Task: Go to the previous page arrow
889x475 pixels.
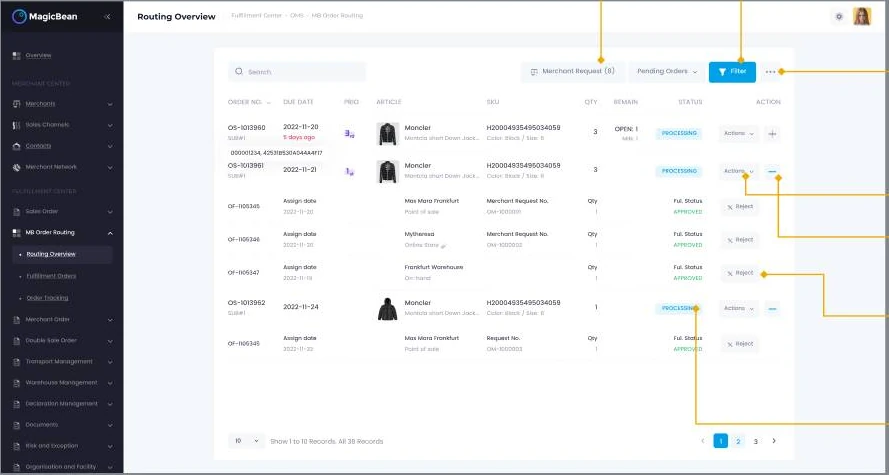Action: 702,441
